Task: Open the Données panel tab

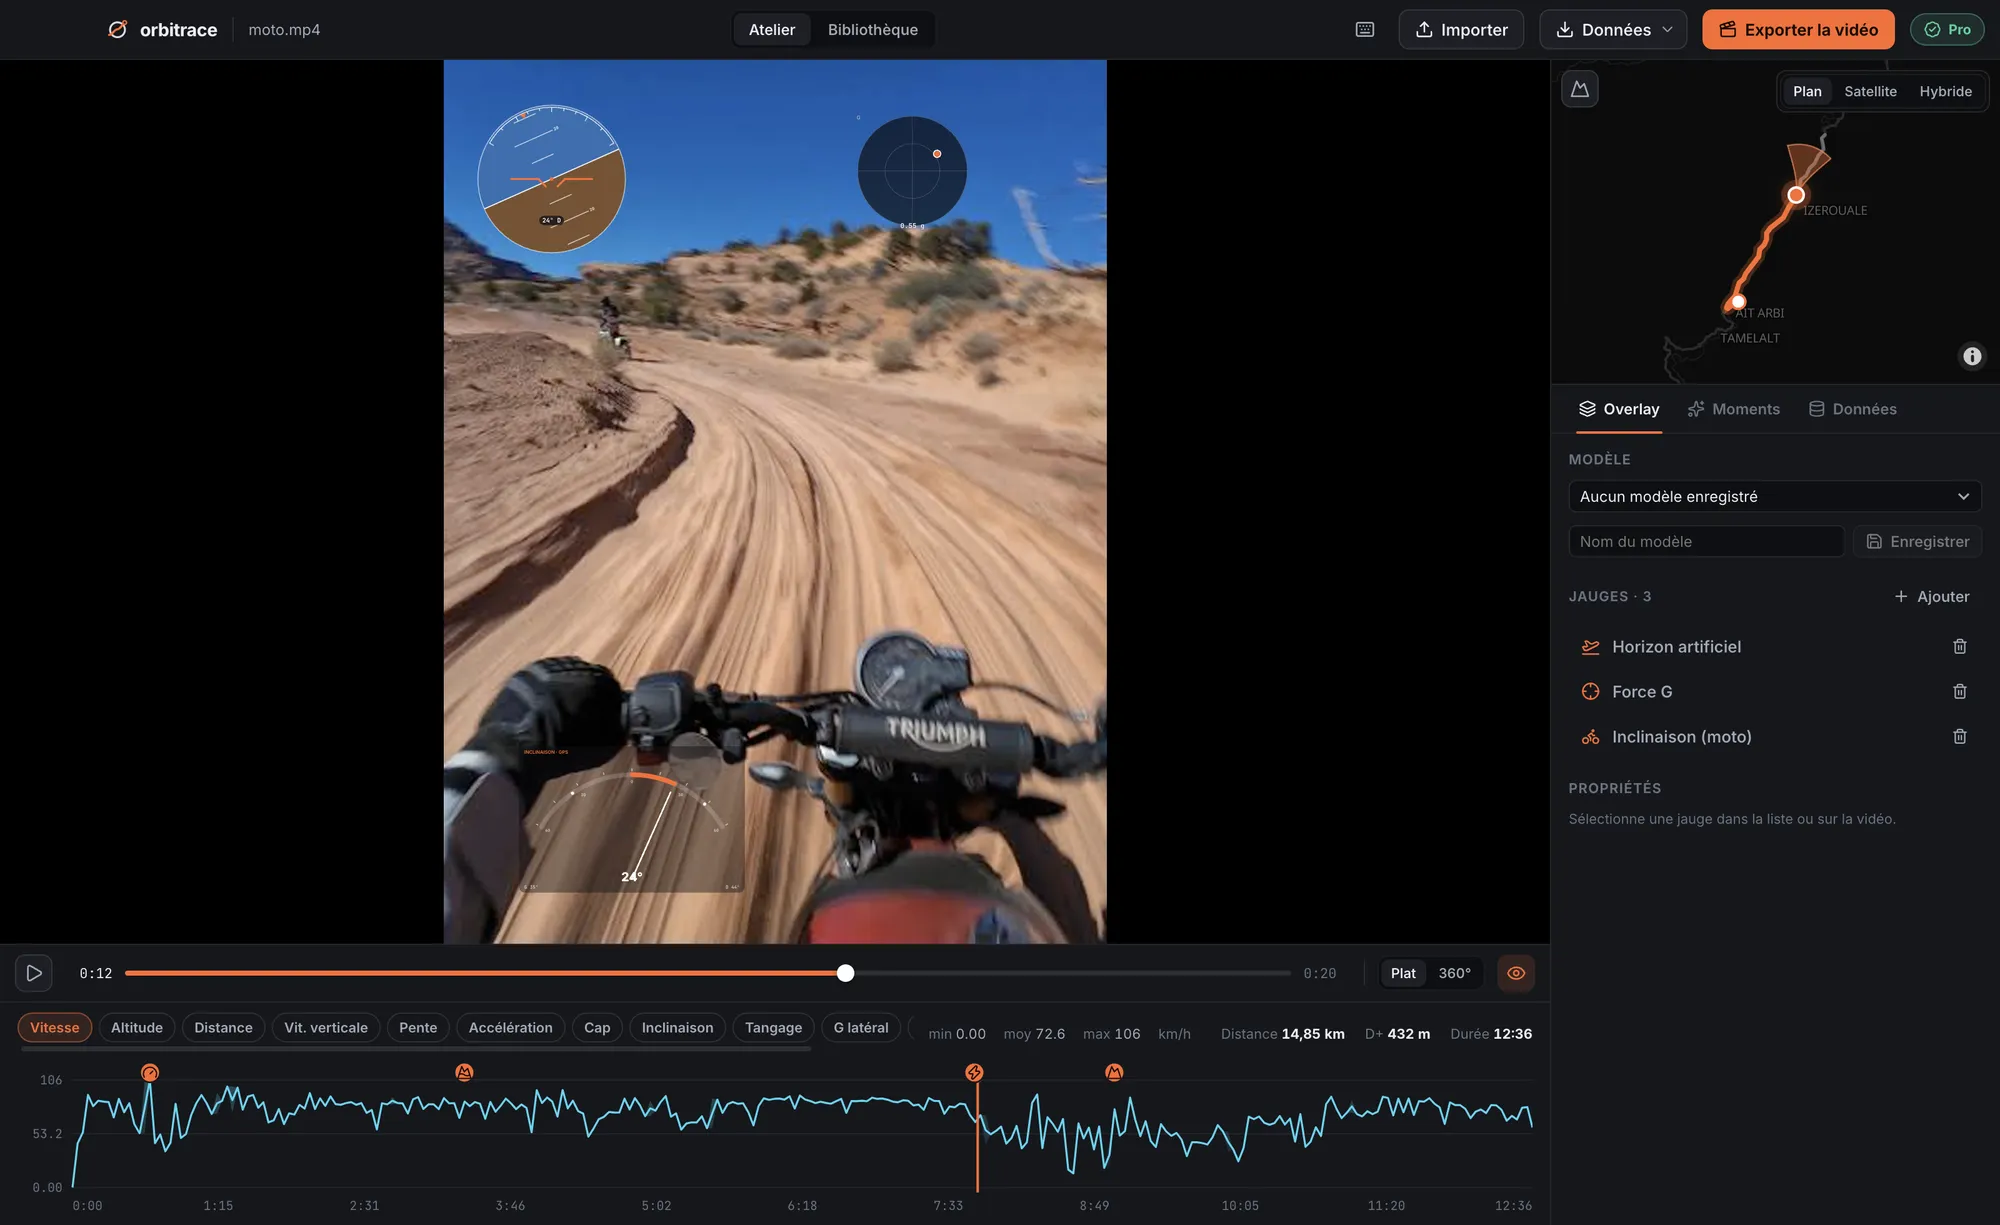Action: tap(1853, 409)
